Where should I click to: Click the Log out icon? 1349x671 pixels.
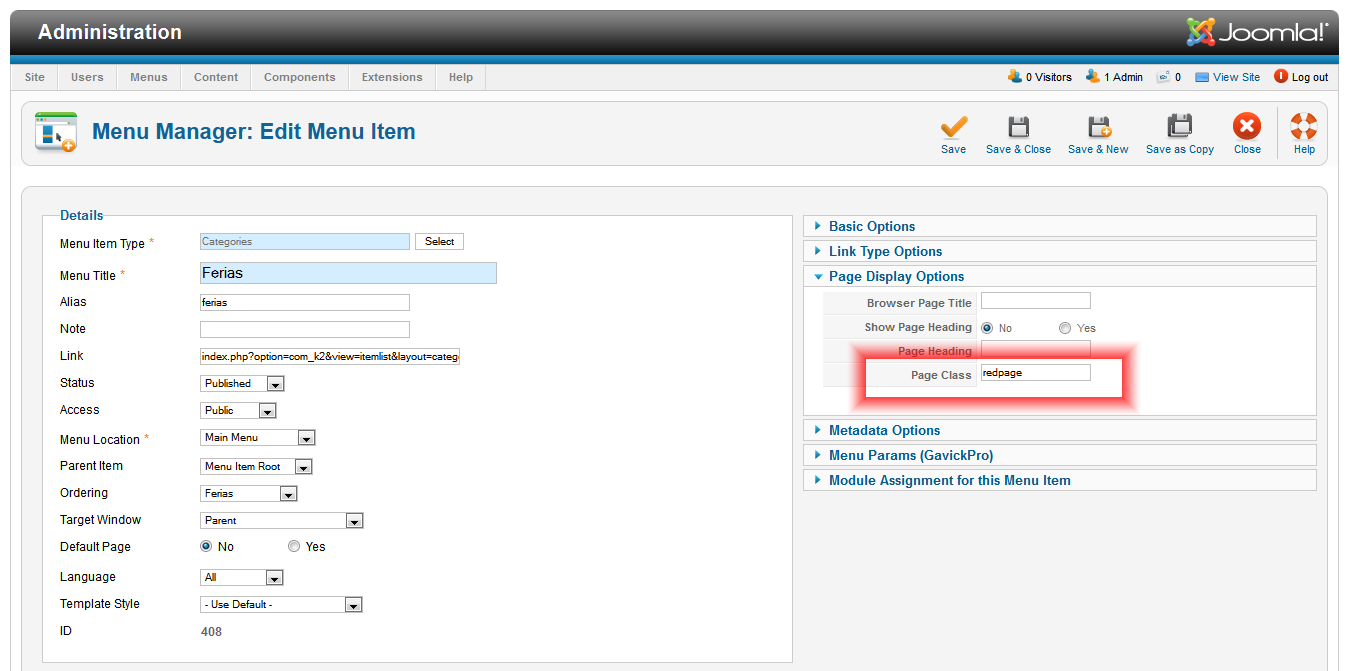1281,77
